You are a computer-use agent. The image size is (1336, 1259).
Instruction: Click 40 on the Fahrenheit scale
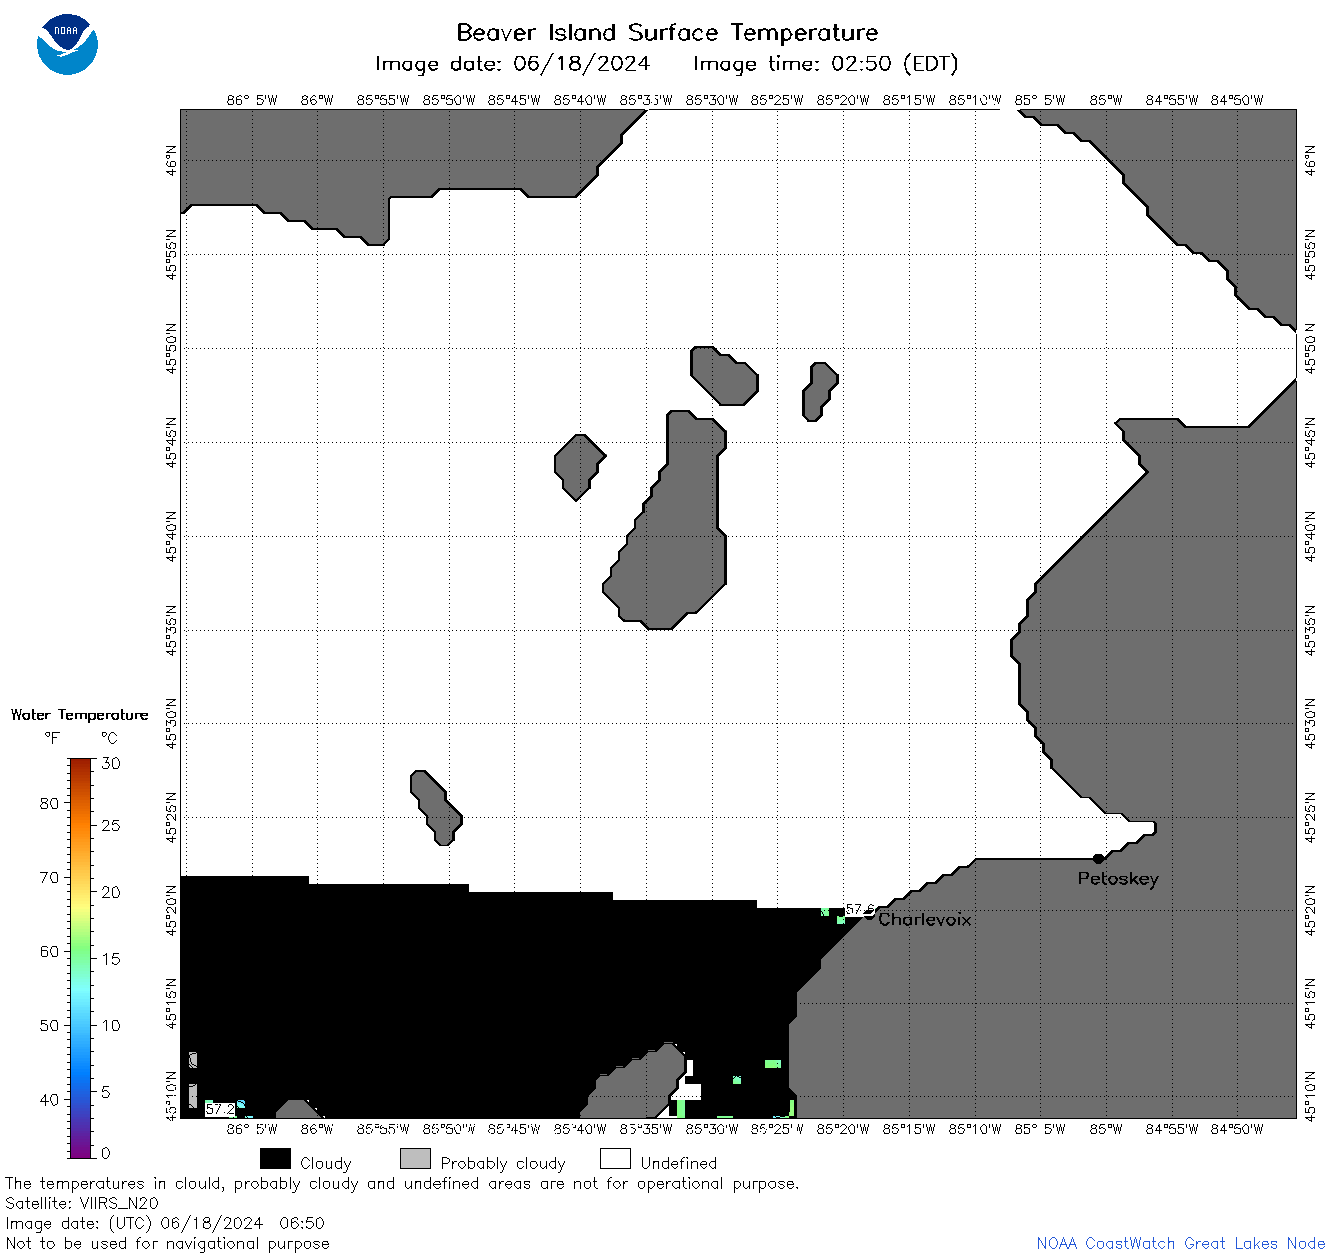[49, 1099]
